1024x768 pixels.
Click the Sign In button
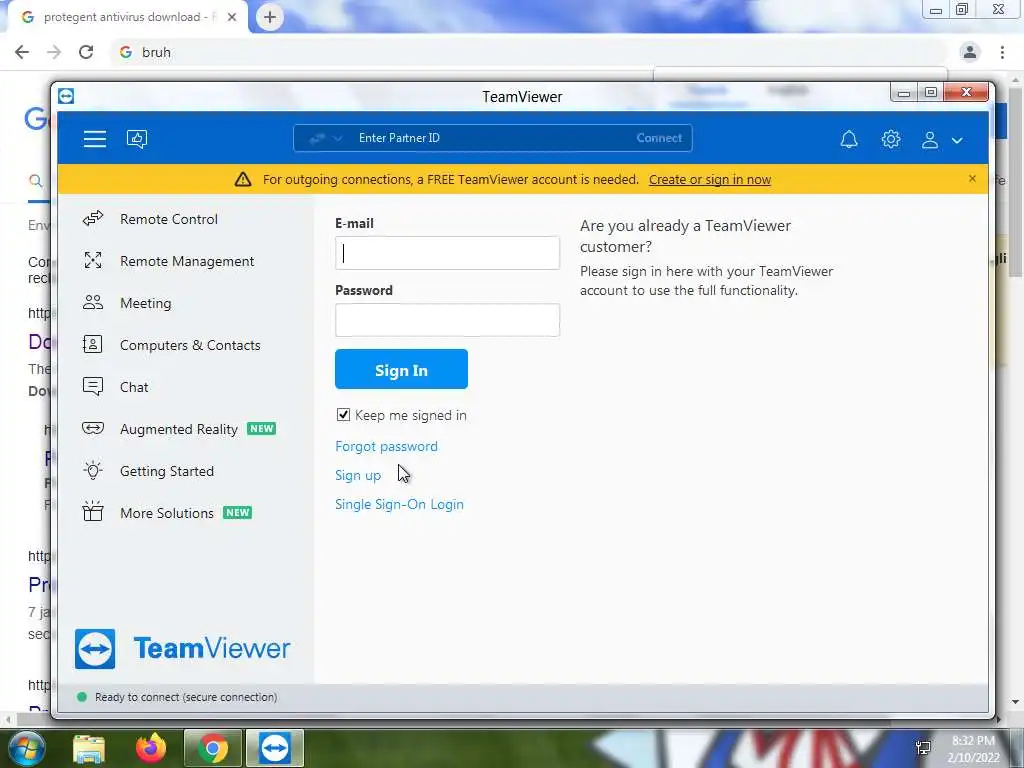pos(401,369)
